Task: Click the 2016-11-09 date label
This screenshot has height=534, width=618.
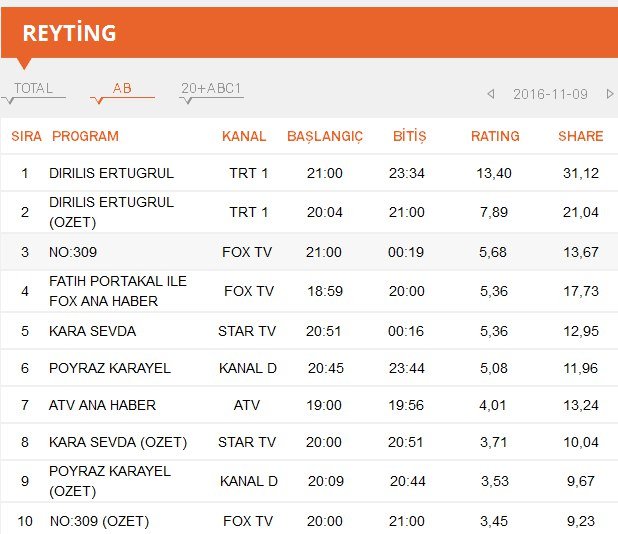Action: click(550, 94)
